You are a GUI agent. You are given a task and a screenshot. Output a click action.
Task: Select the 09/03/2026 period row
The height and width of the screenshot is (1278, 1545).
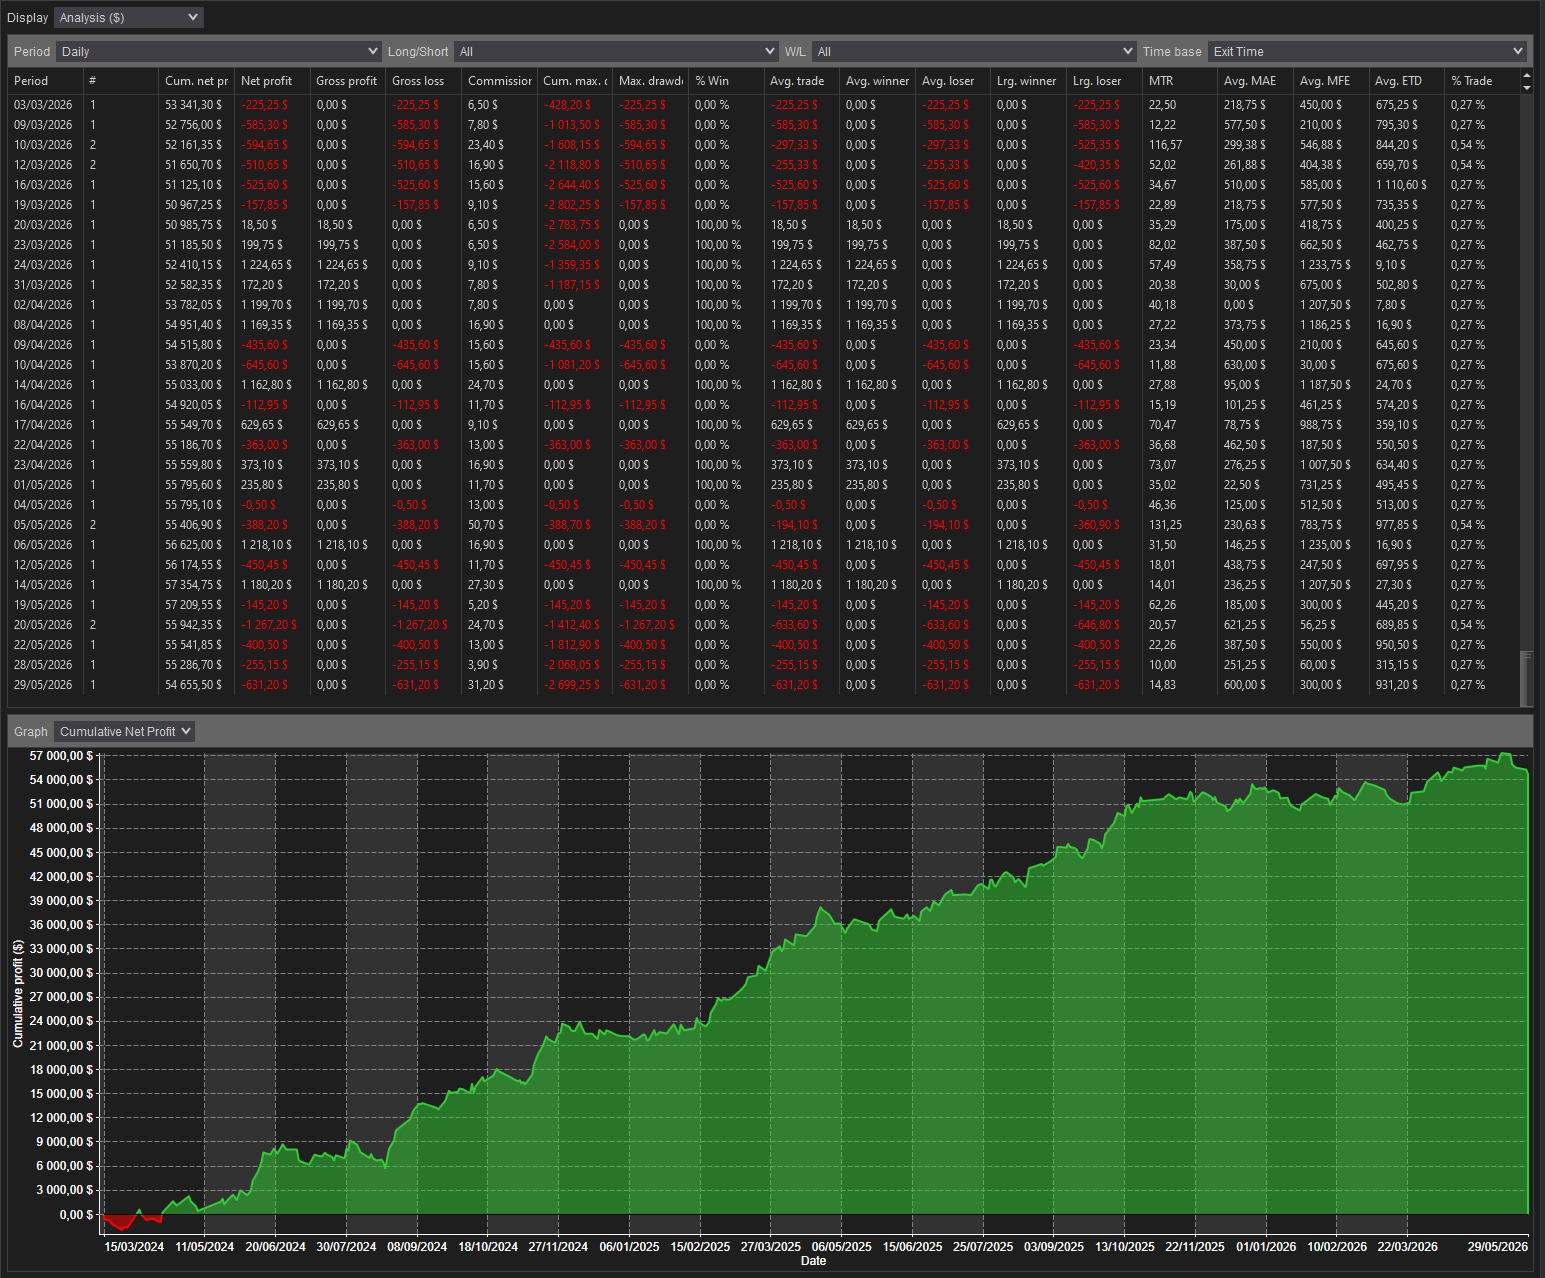pos(764,125)
